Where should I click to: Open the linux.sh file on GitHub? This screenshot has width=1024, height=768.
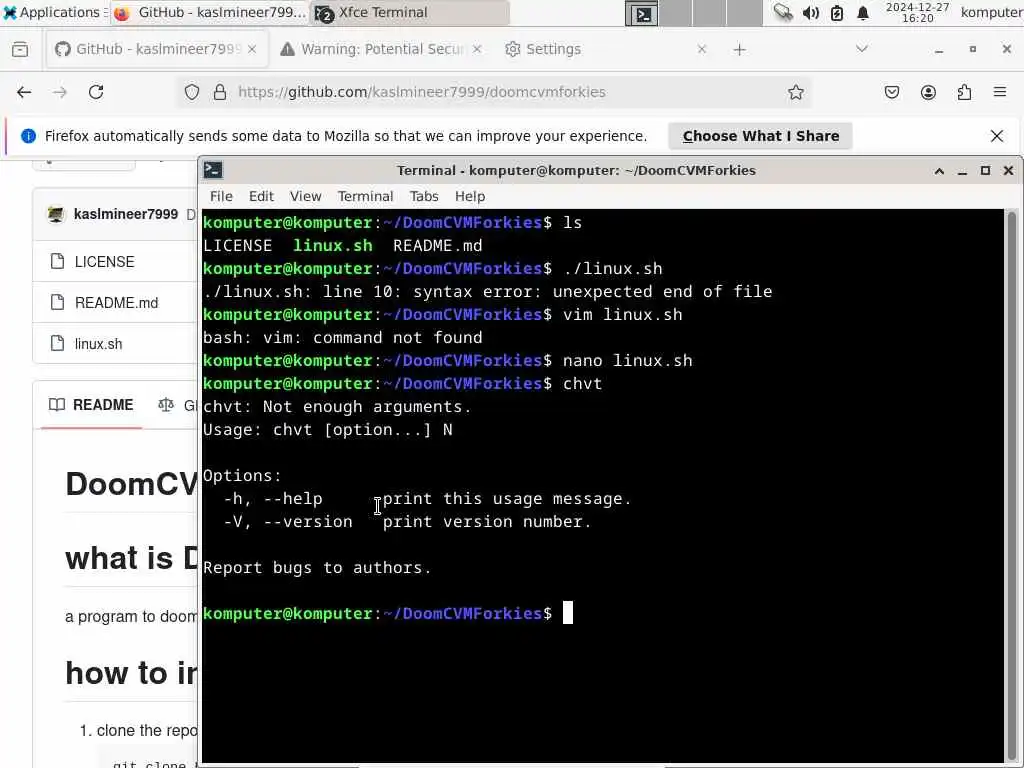pyautogui.click(x=98, y=344)
